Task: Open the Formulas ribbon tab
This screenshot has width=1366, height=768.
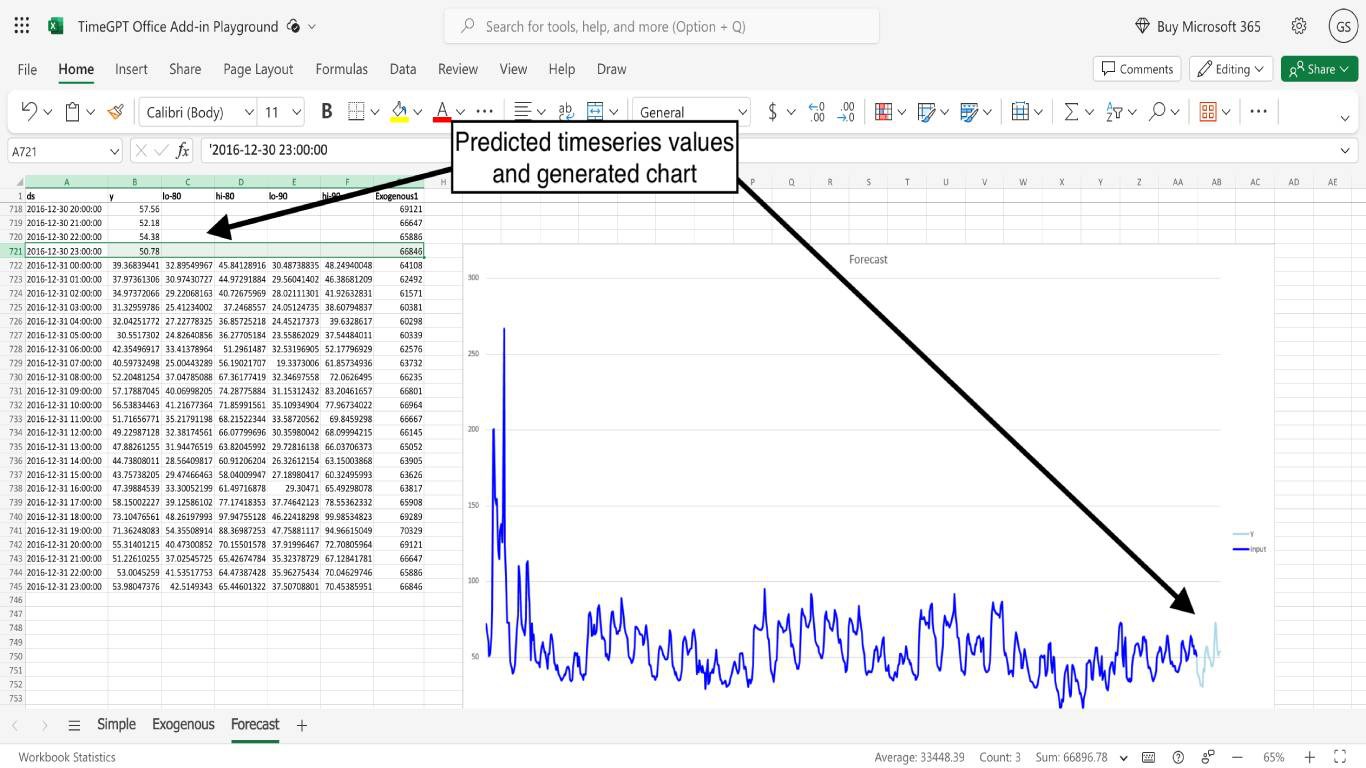Action: [341, 69]
